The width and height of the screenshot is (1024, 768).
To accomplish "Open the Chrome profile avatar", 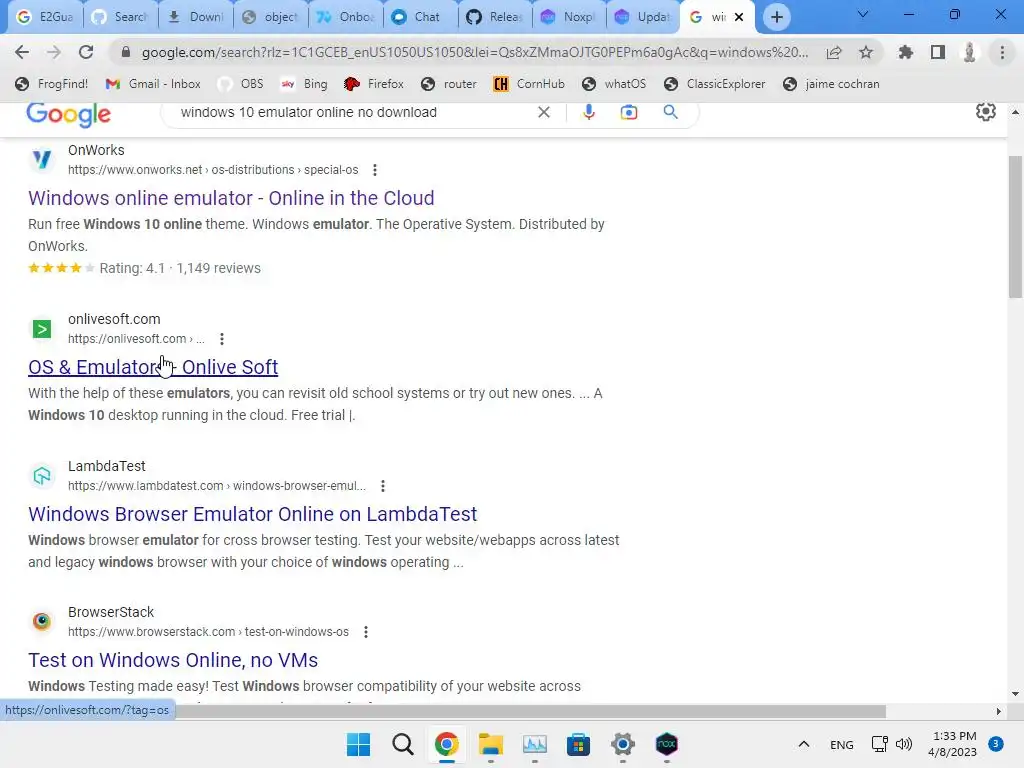I will click(x=970, y=52).
